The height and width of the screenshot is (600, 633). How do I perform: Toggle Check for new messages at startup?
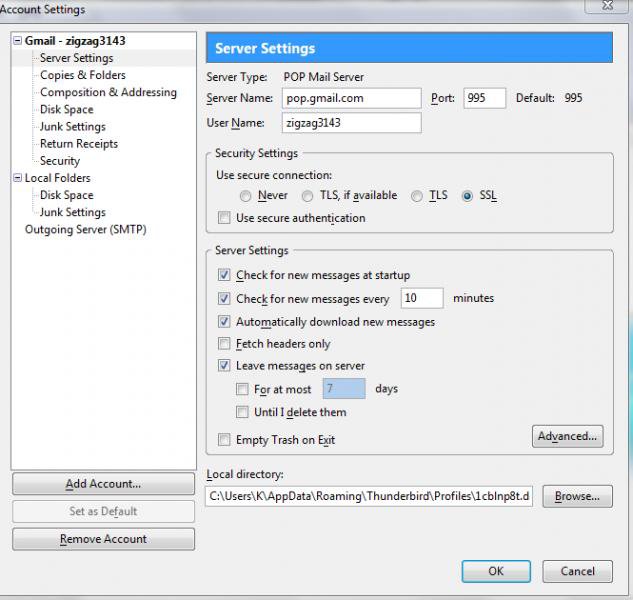click(x=224, y=275)
